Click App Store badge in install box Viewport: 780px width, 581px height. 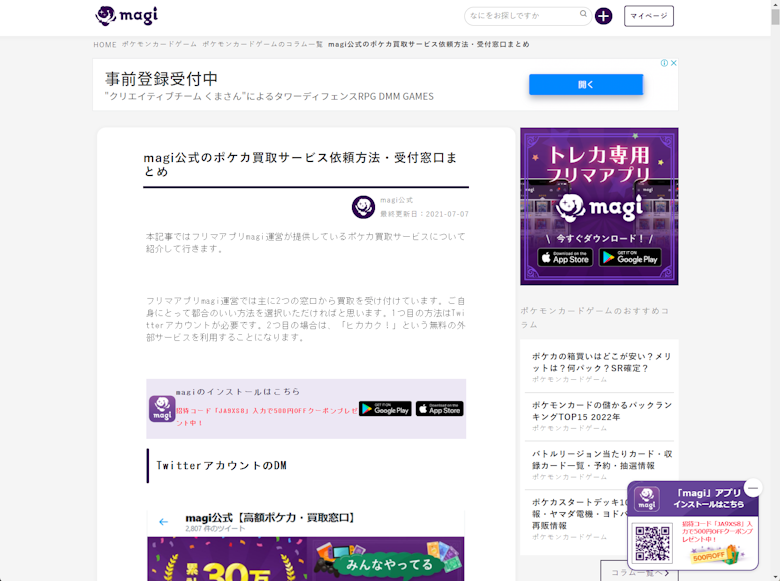click(x=439, y=409)
